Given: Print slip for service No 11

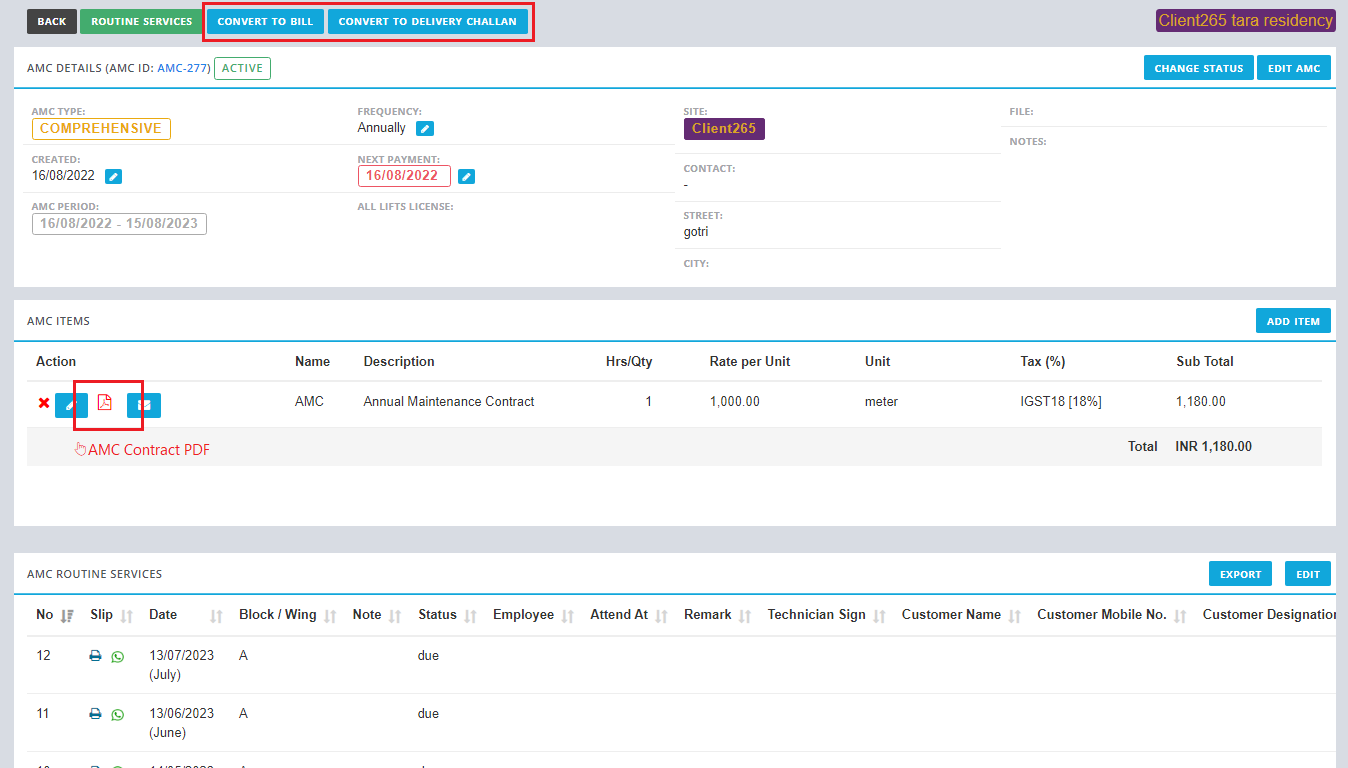Looking at the screenshot, I should 96,715.
